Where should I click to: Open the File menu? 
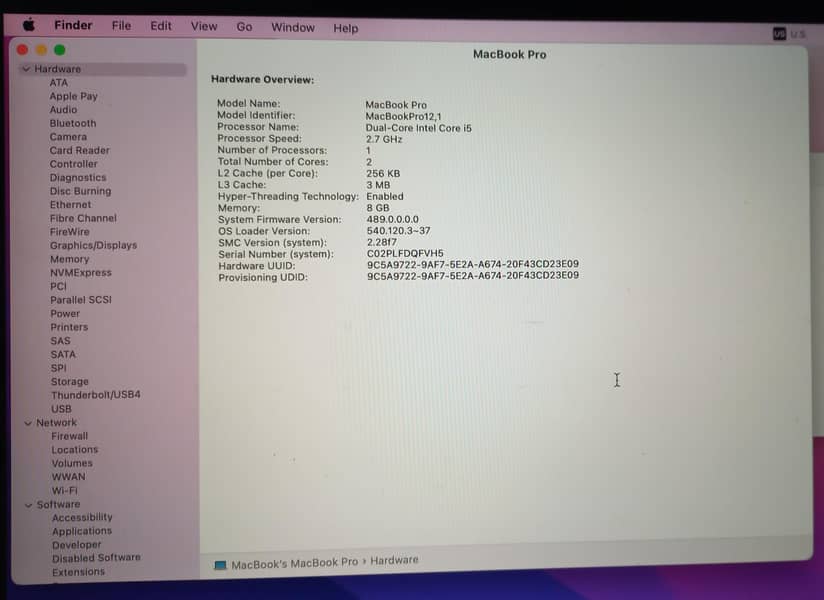coord(121,26)
